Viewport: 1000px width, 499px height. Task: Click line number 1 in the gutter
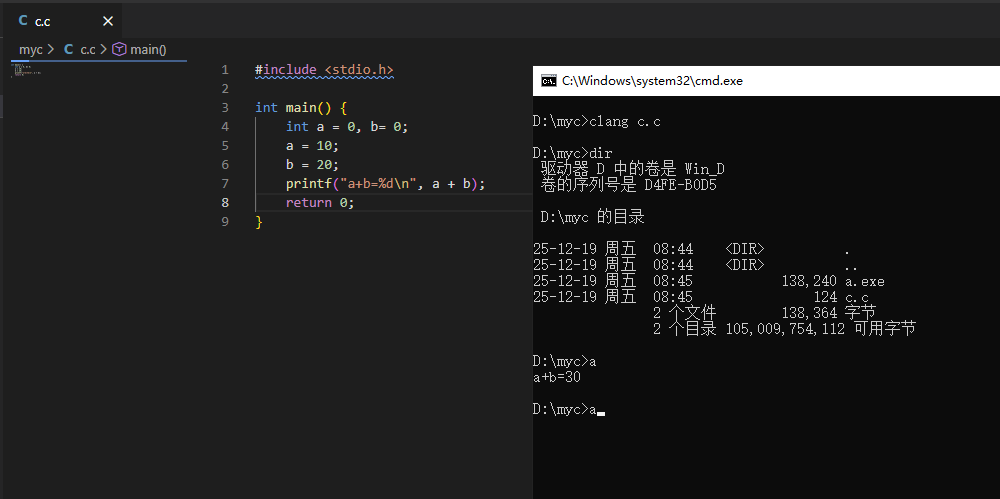225,70
